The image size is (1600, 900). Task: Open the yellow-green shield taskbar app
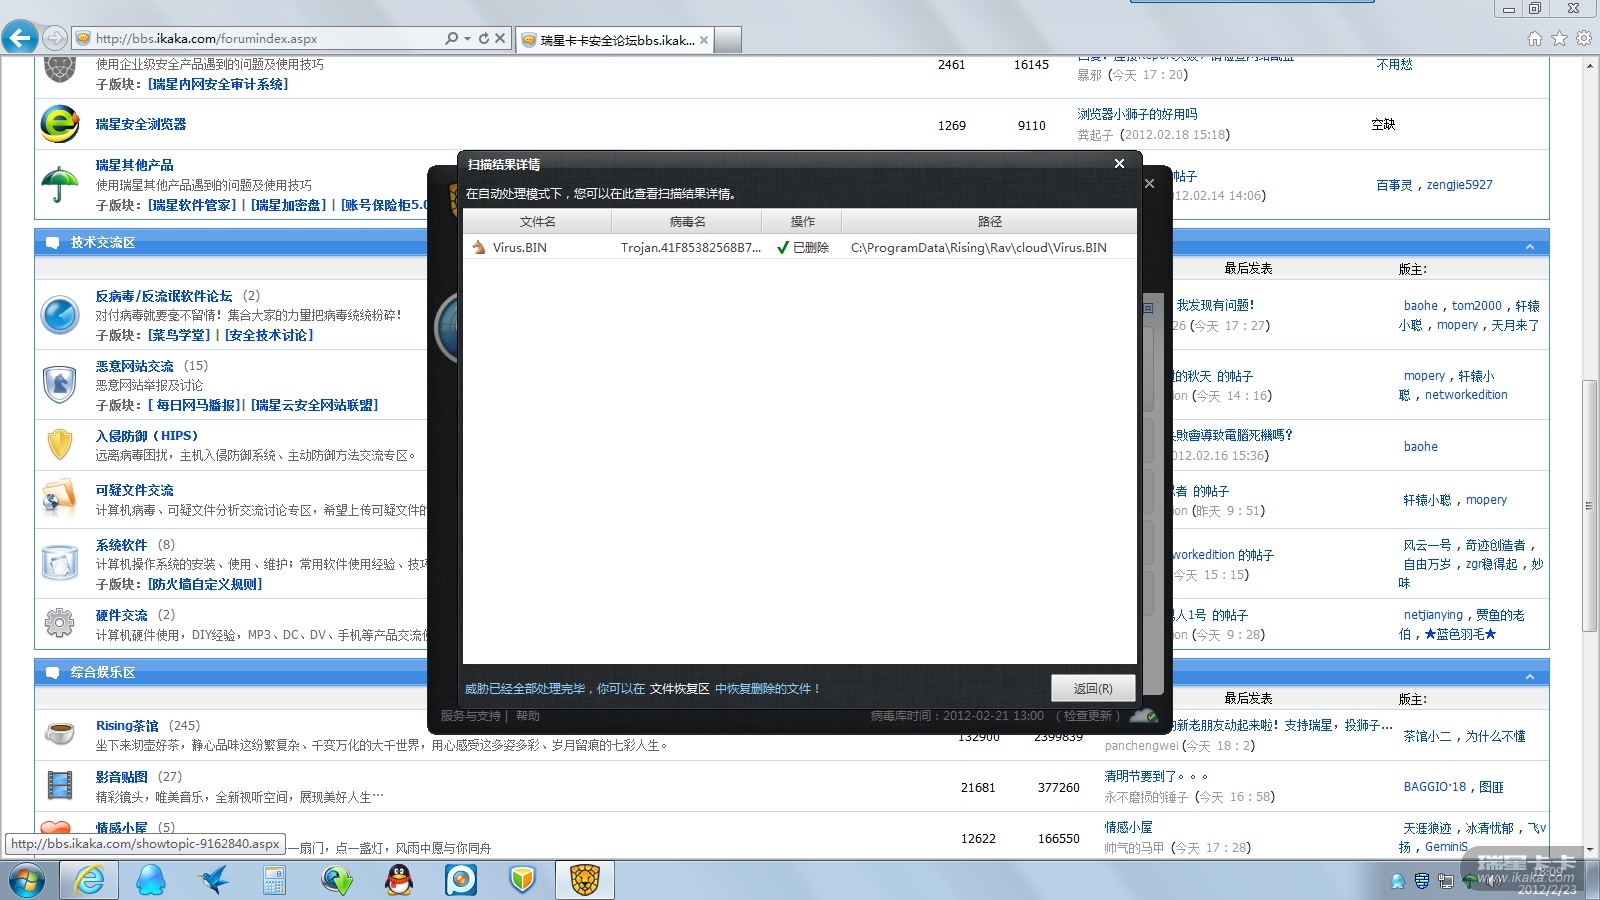pyautogui.click(x=523, y=880)
